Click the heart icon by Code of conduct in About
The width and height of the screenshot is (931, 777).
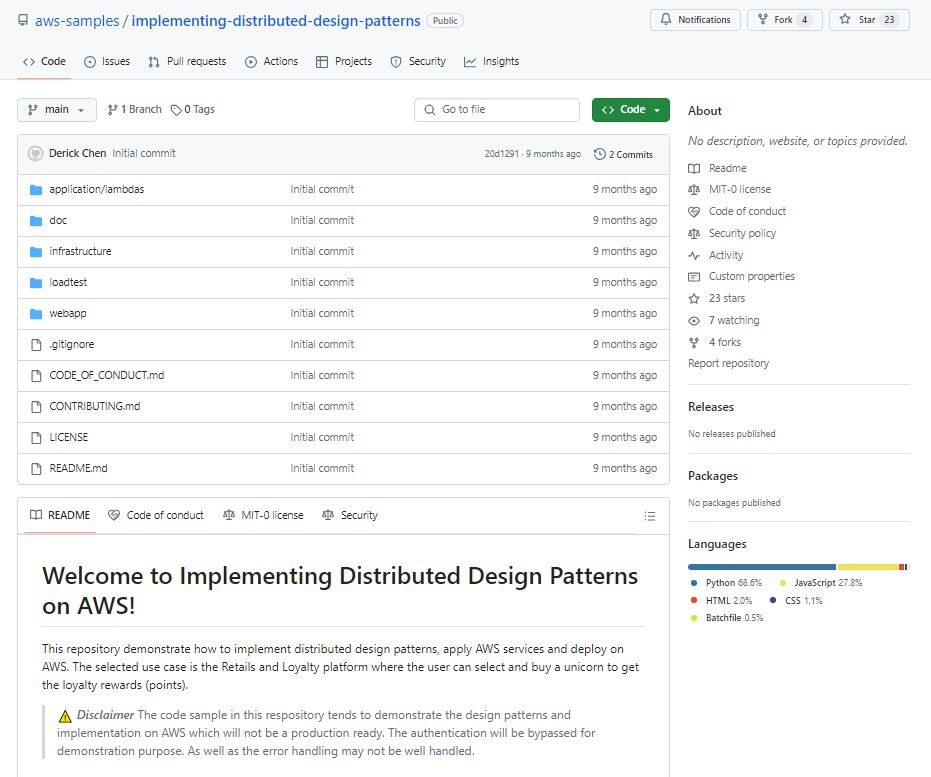click(694, 211)
